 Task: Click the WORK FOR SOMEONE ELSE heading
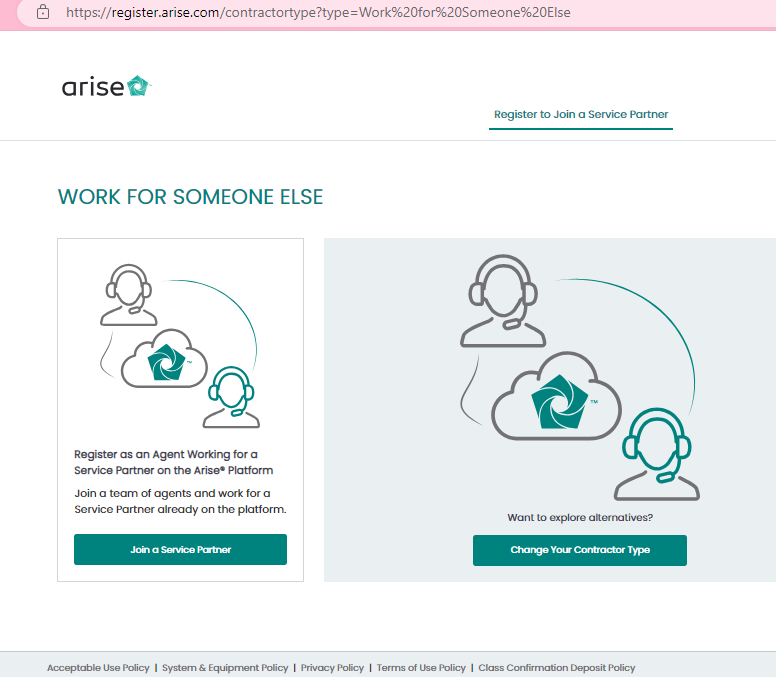point(191,197)
